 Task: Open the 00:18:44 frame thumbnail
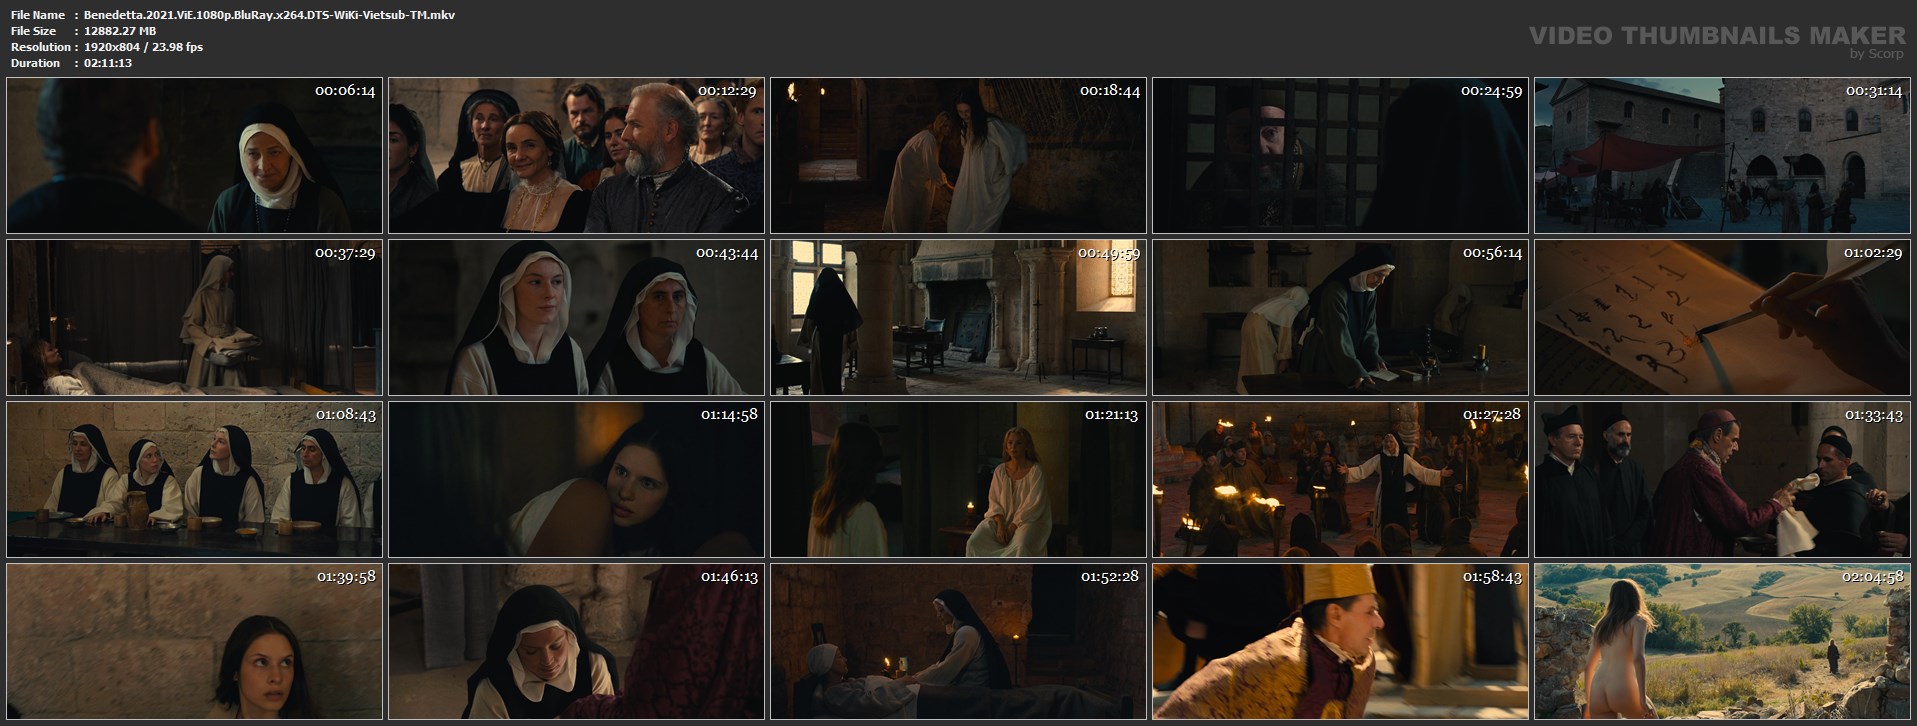(x=958, y=155)
